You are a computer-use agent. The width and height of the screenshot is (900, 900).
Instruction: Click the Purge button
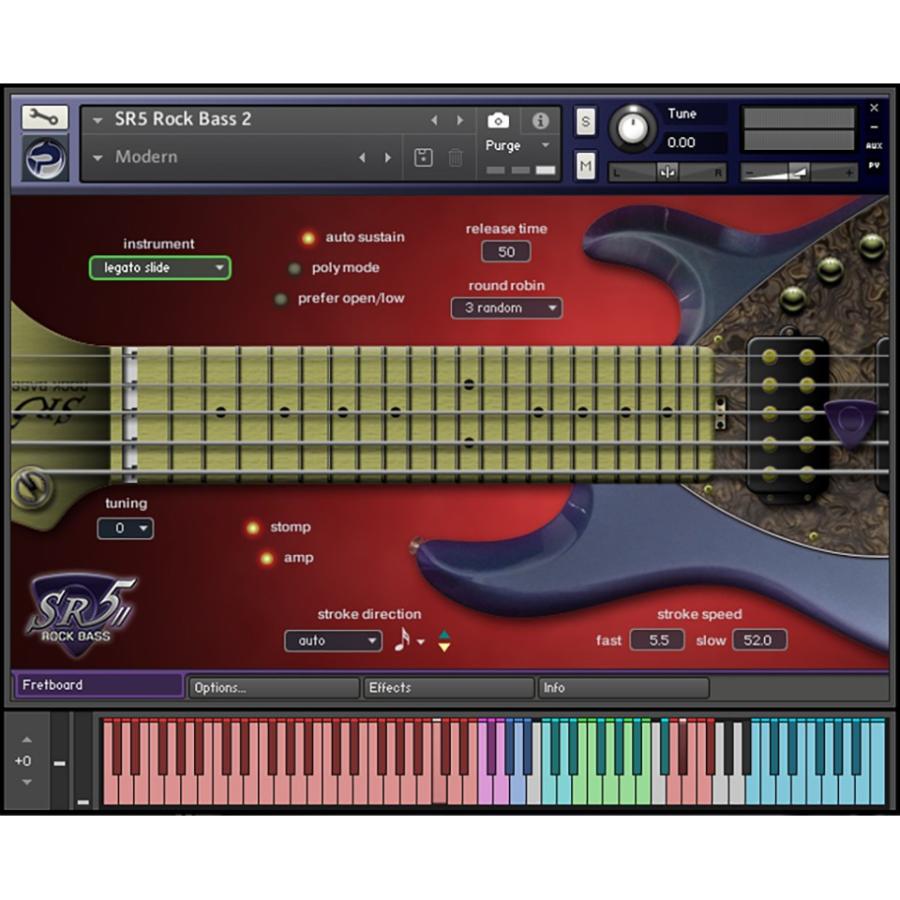(506, 146)
